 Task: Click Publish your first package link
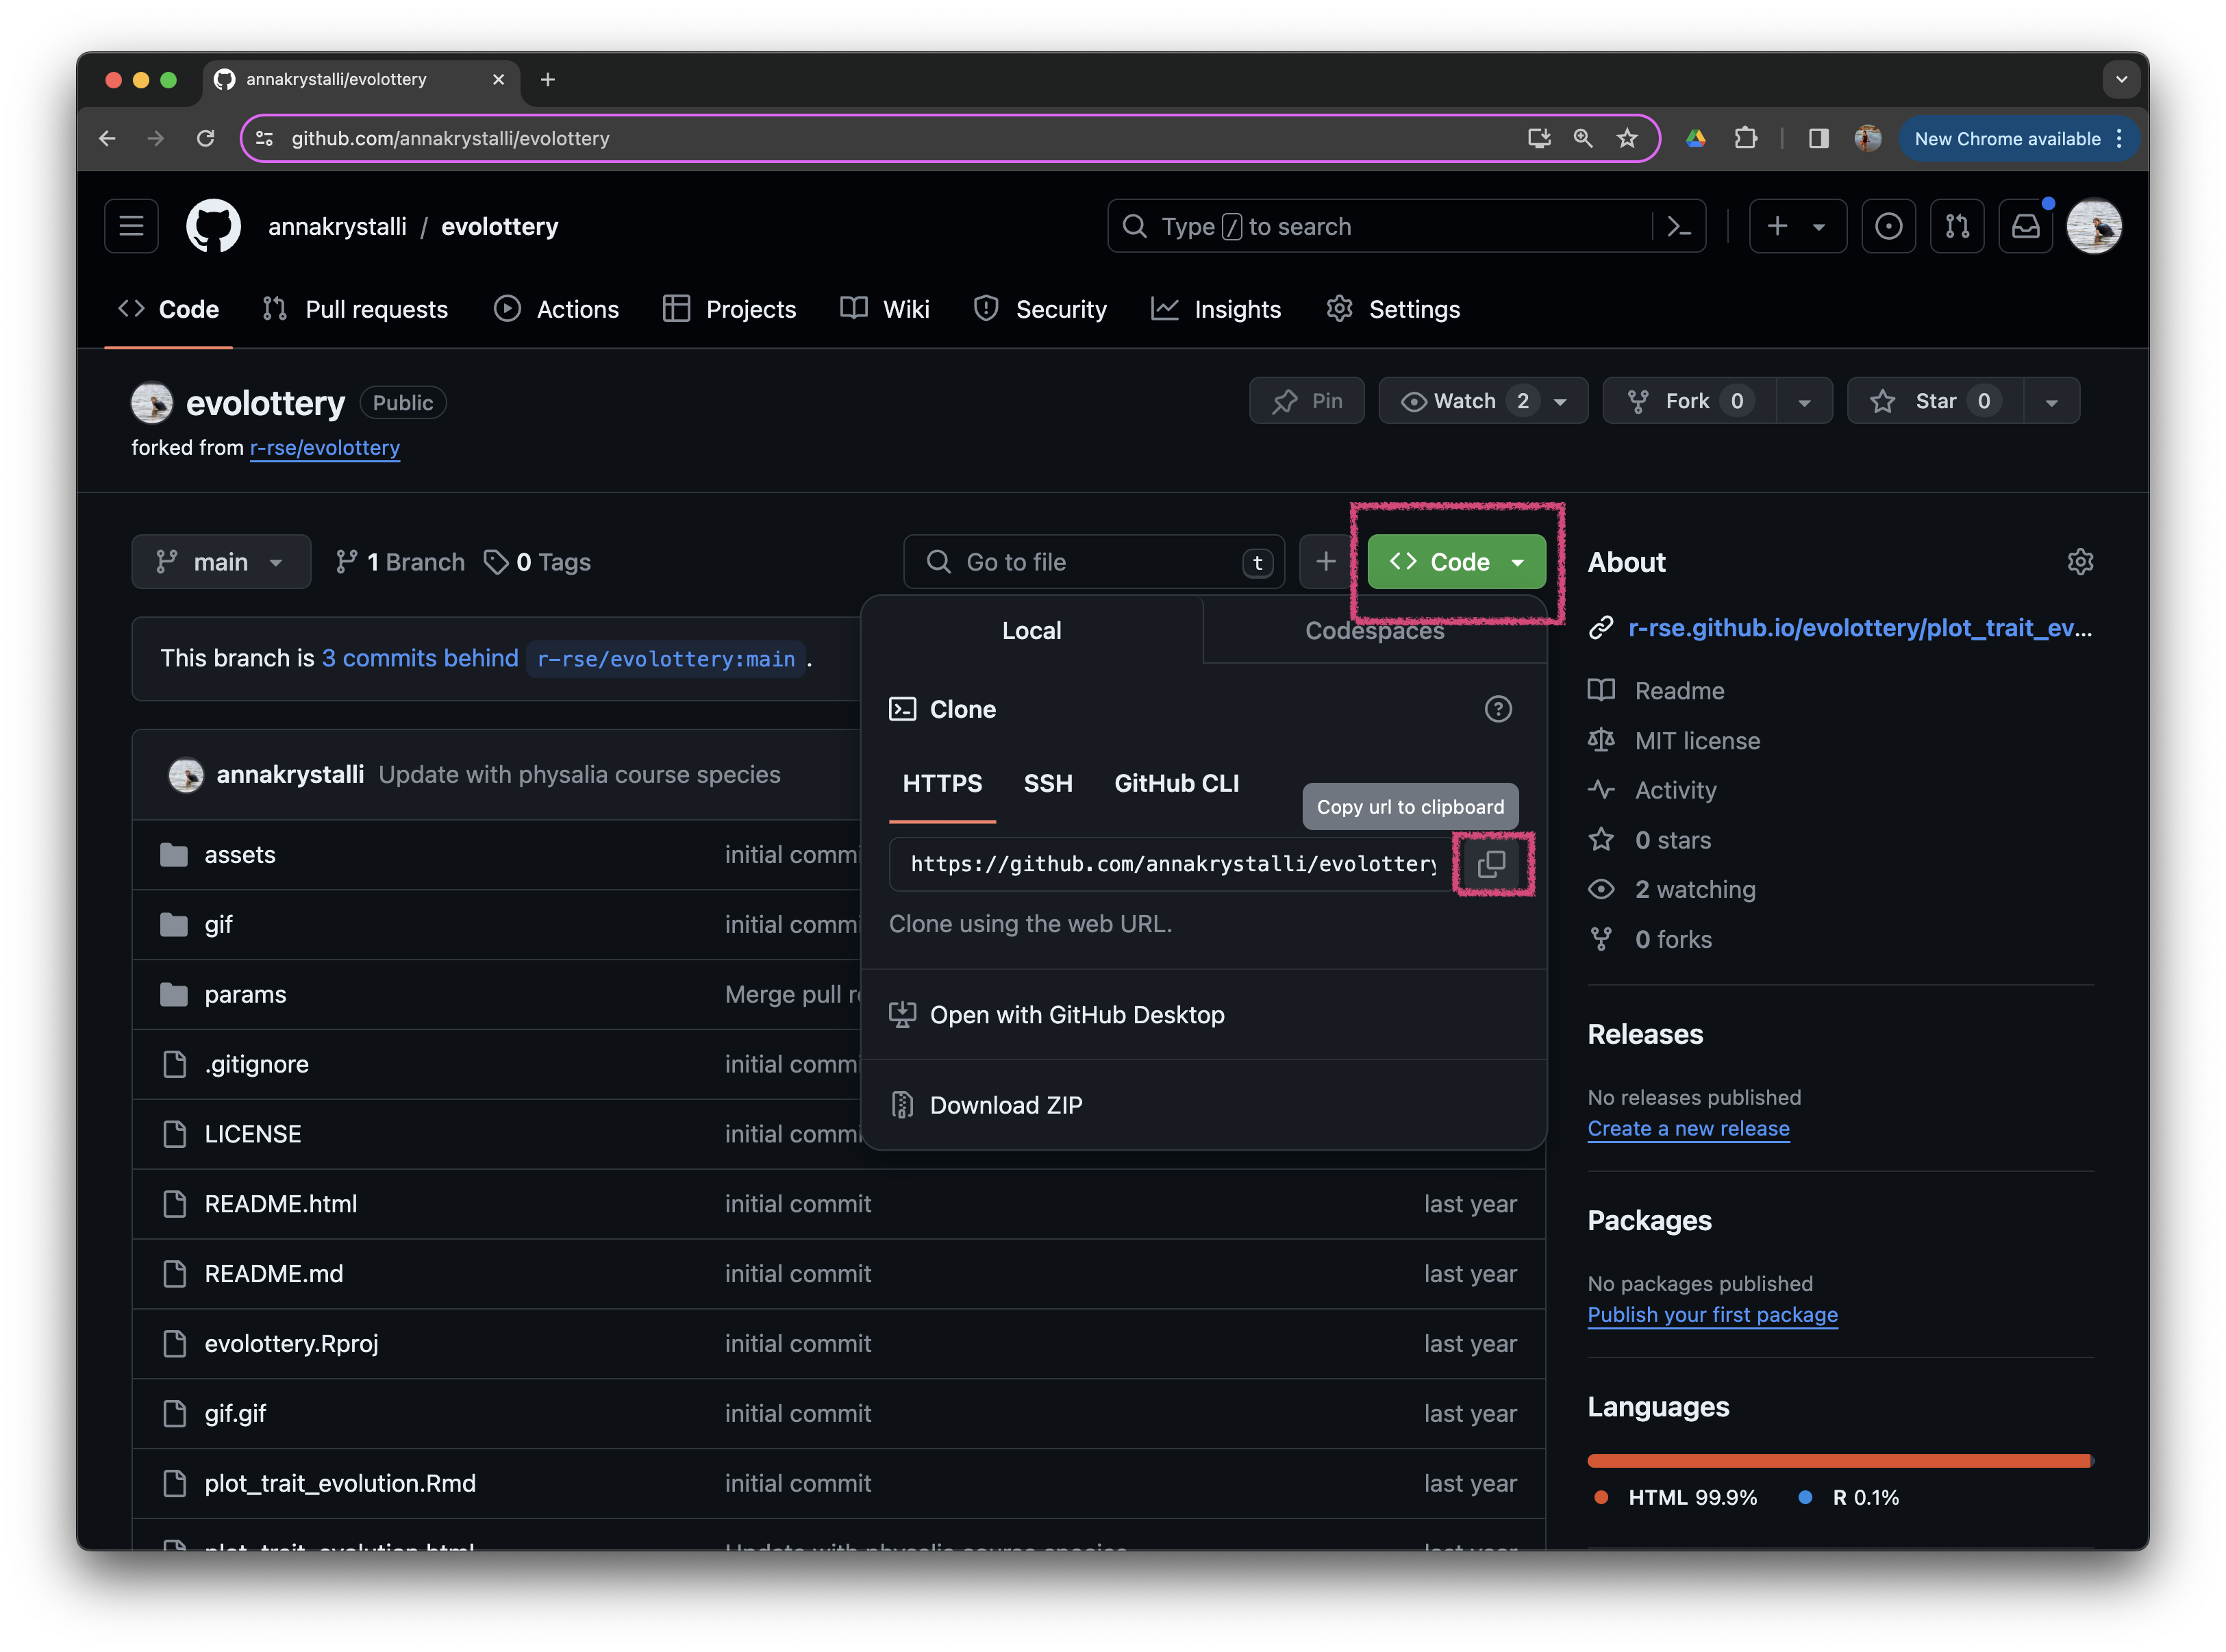pos(1712,1314)
